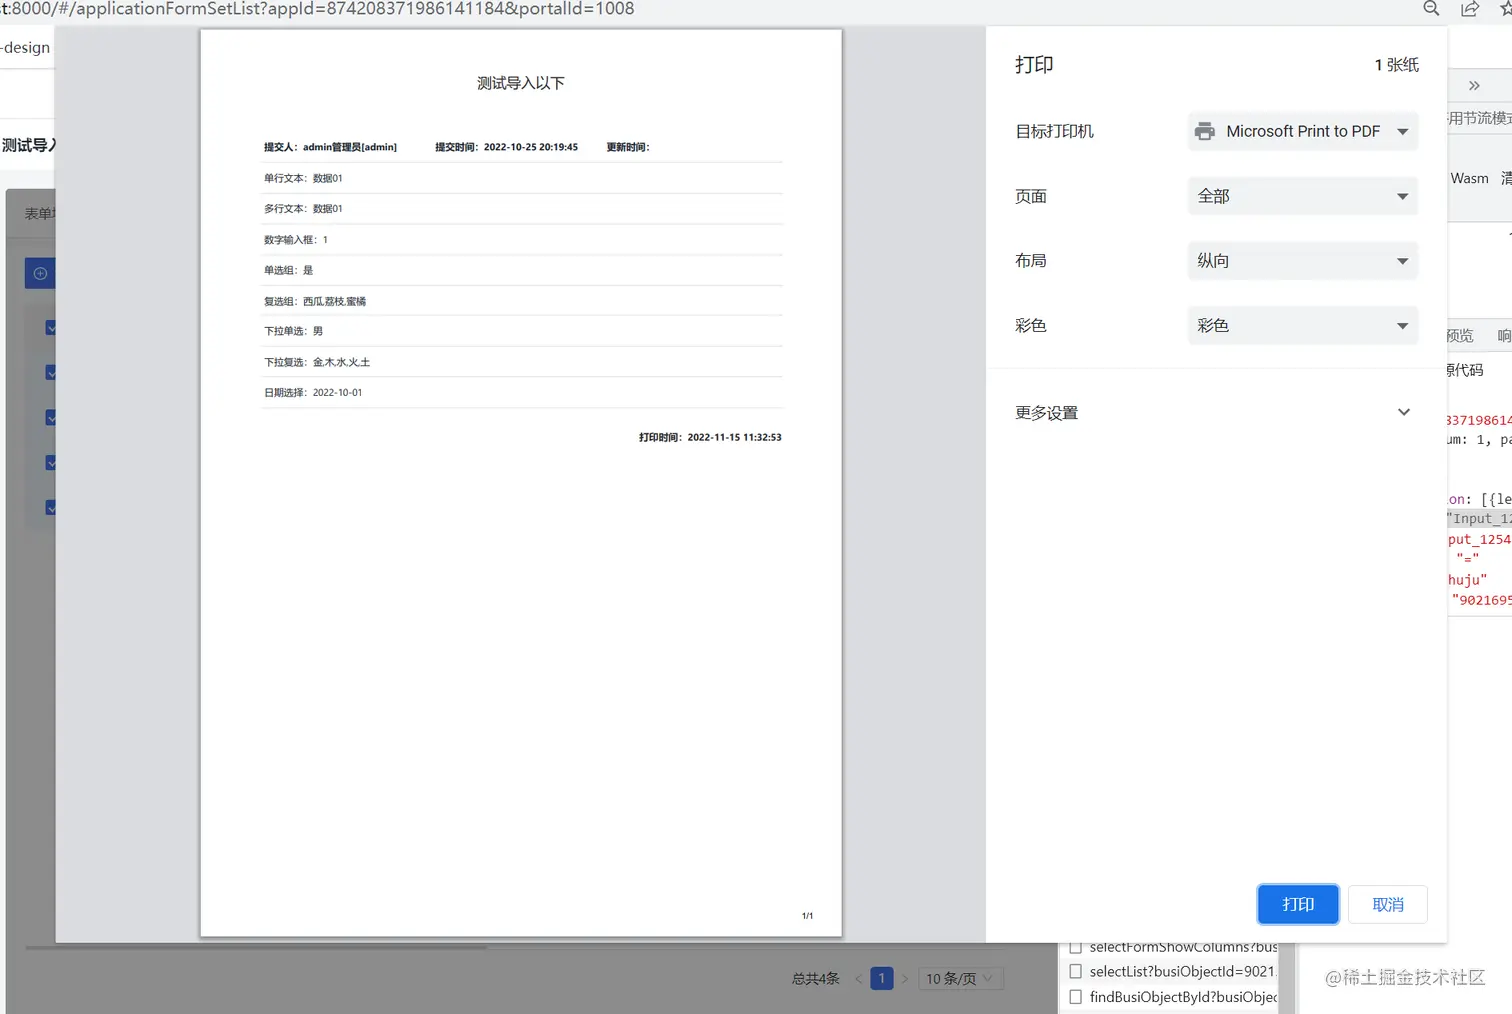1512x1014 pixels.
Task: Click the print preview page thumbnail
Action: tap(521, 483)
